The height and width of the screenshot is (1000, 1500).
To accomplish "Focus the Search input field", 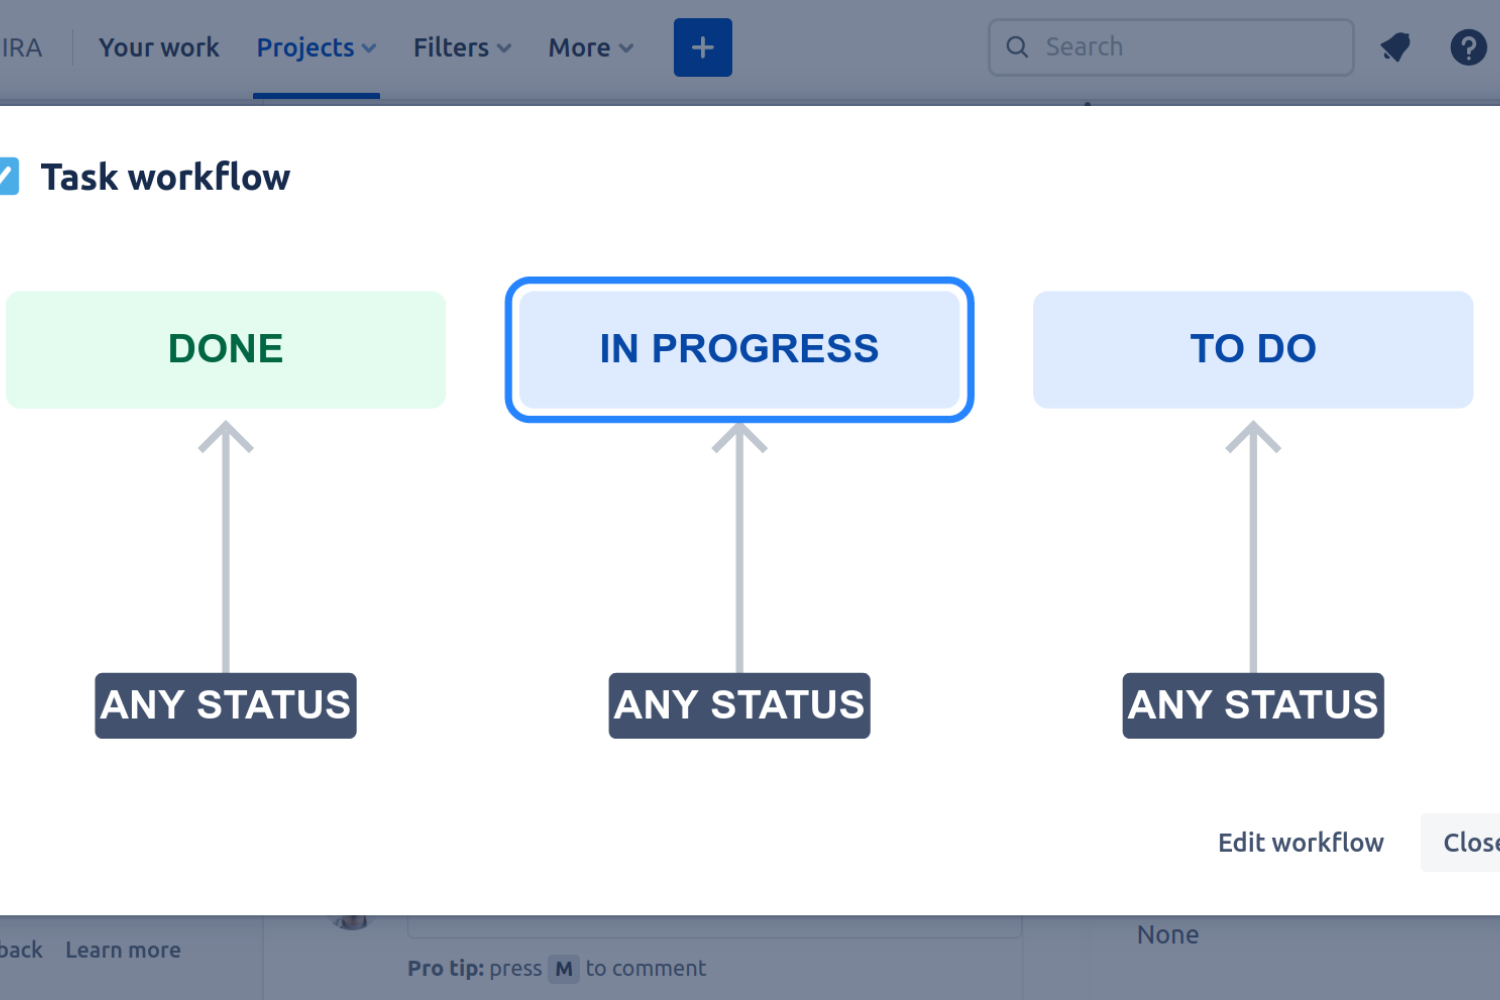I will (1171, 47).
